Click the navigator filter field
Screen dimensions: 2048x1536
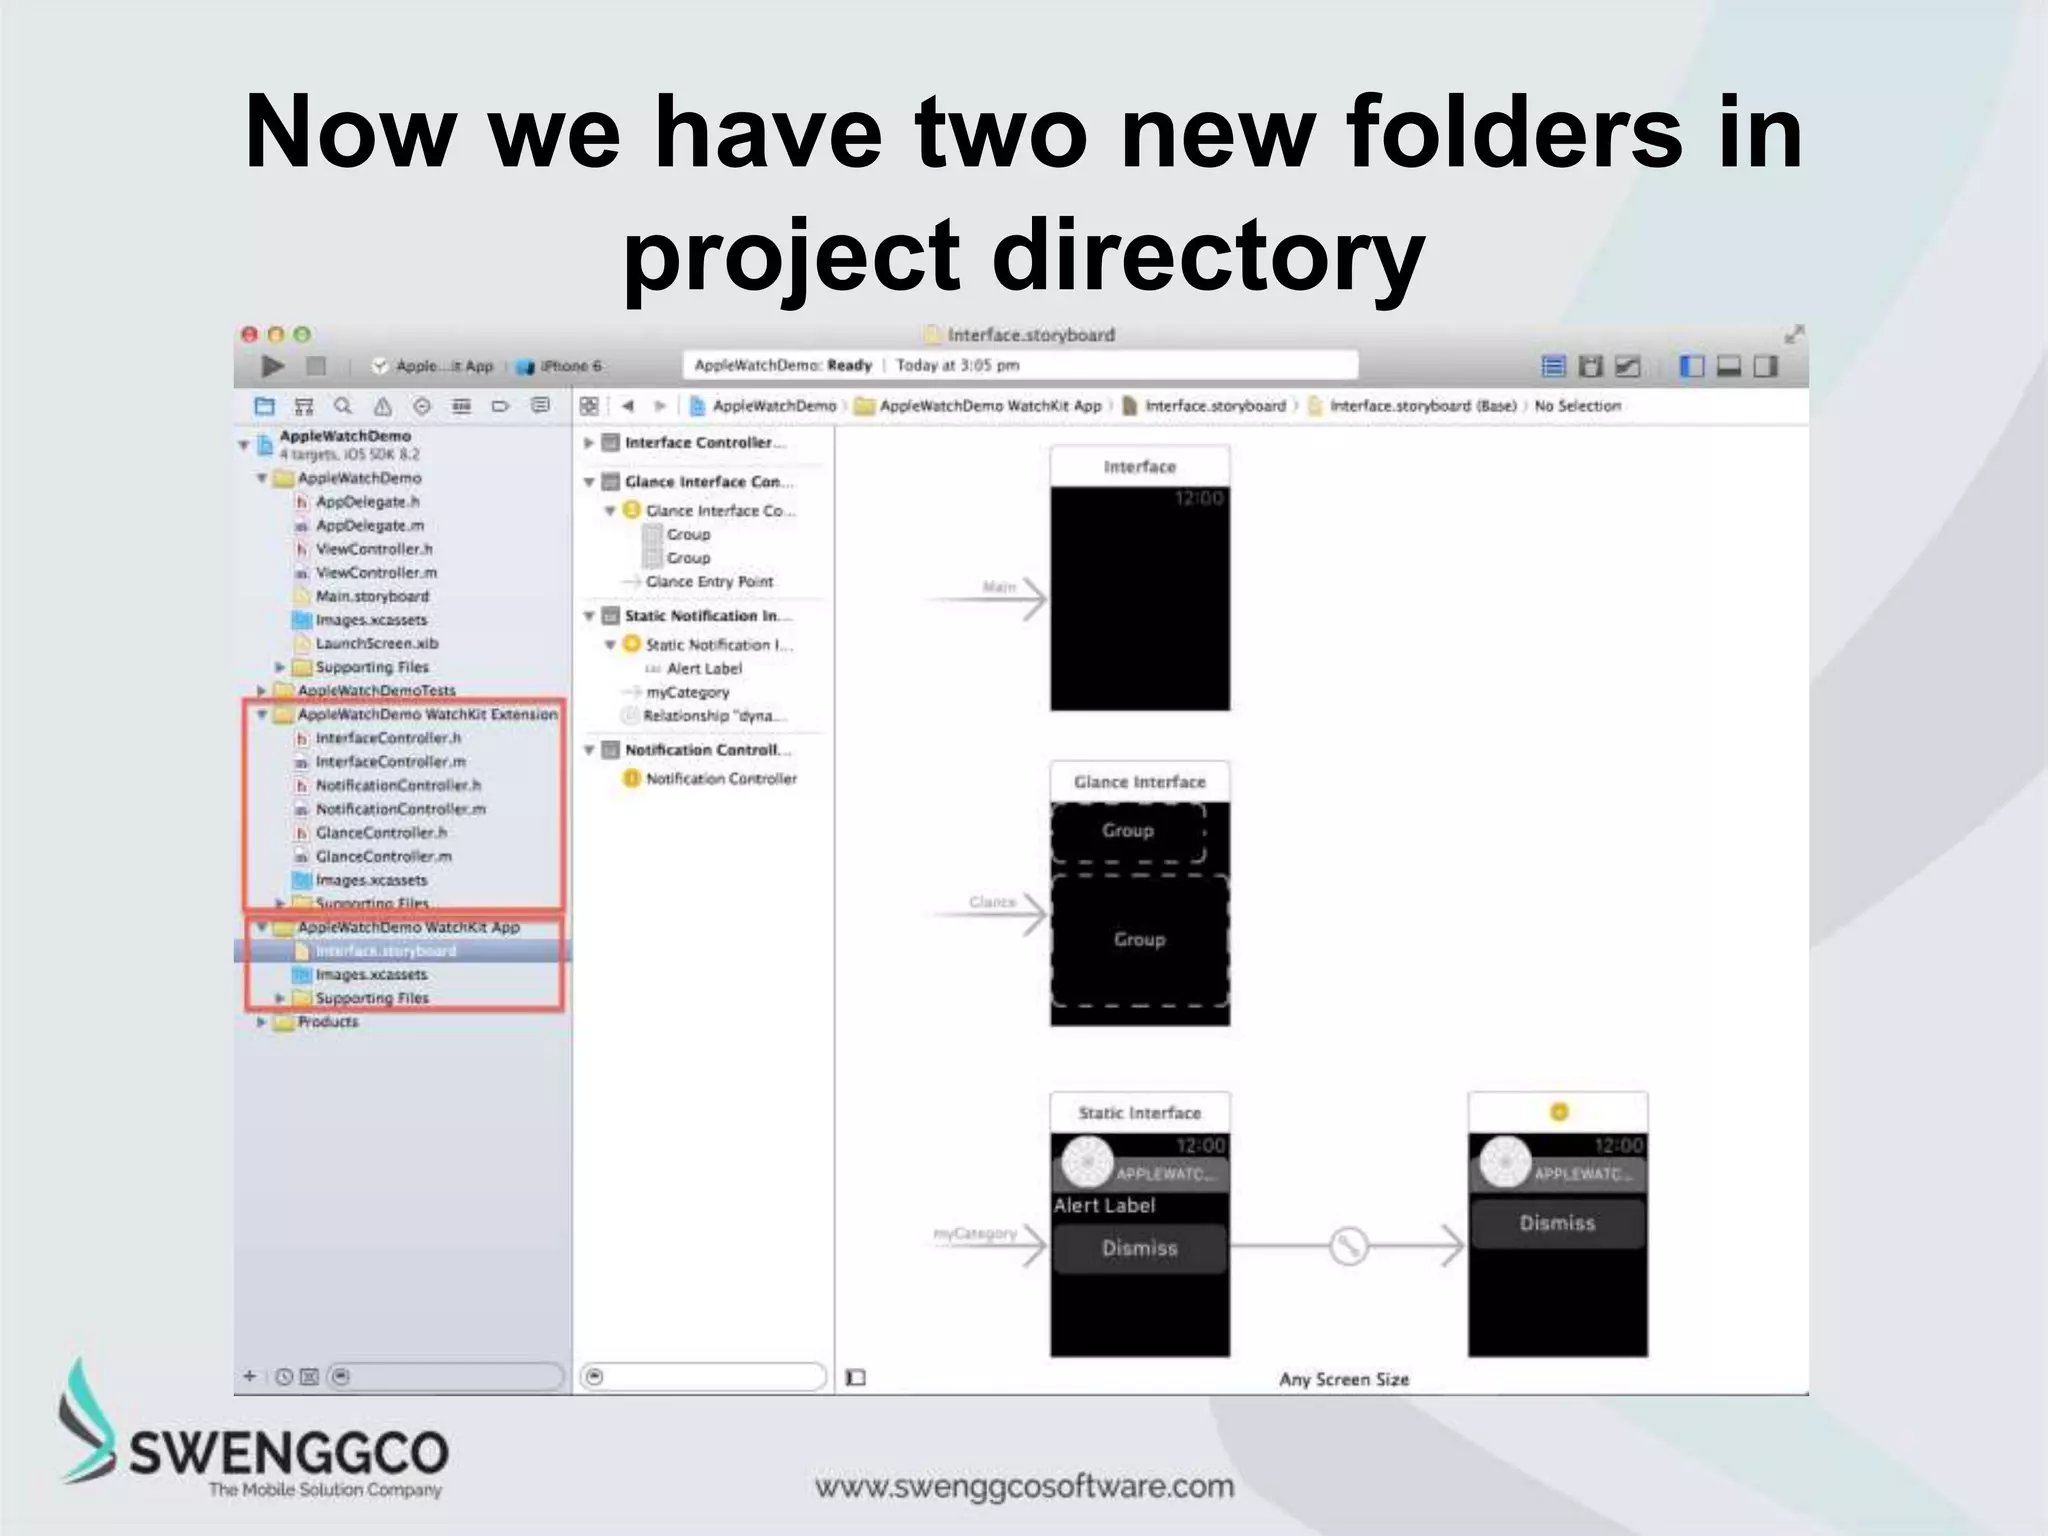coord(446,1377)
